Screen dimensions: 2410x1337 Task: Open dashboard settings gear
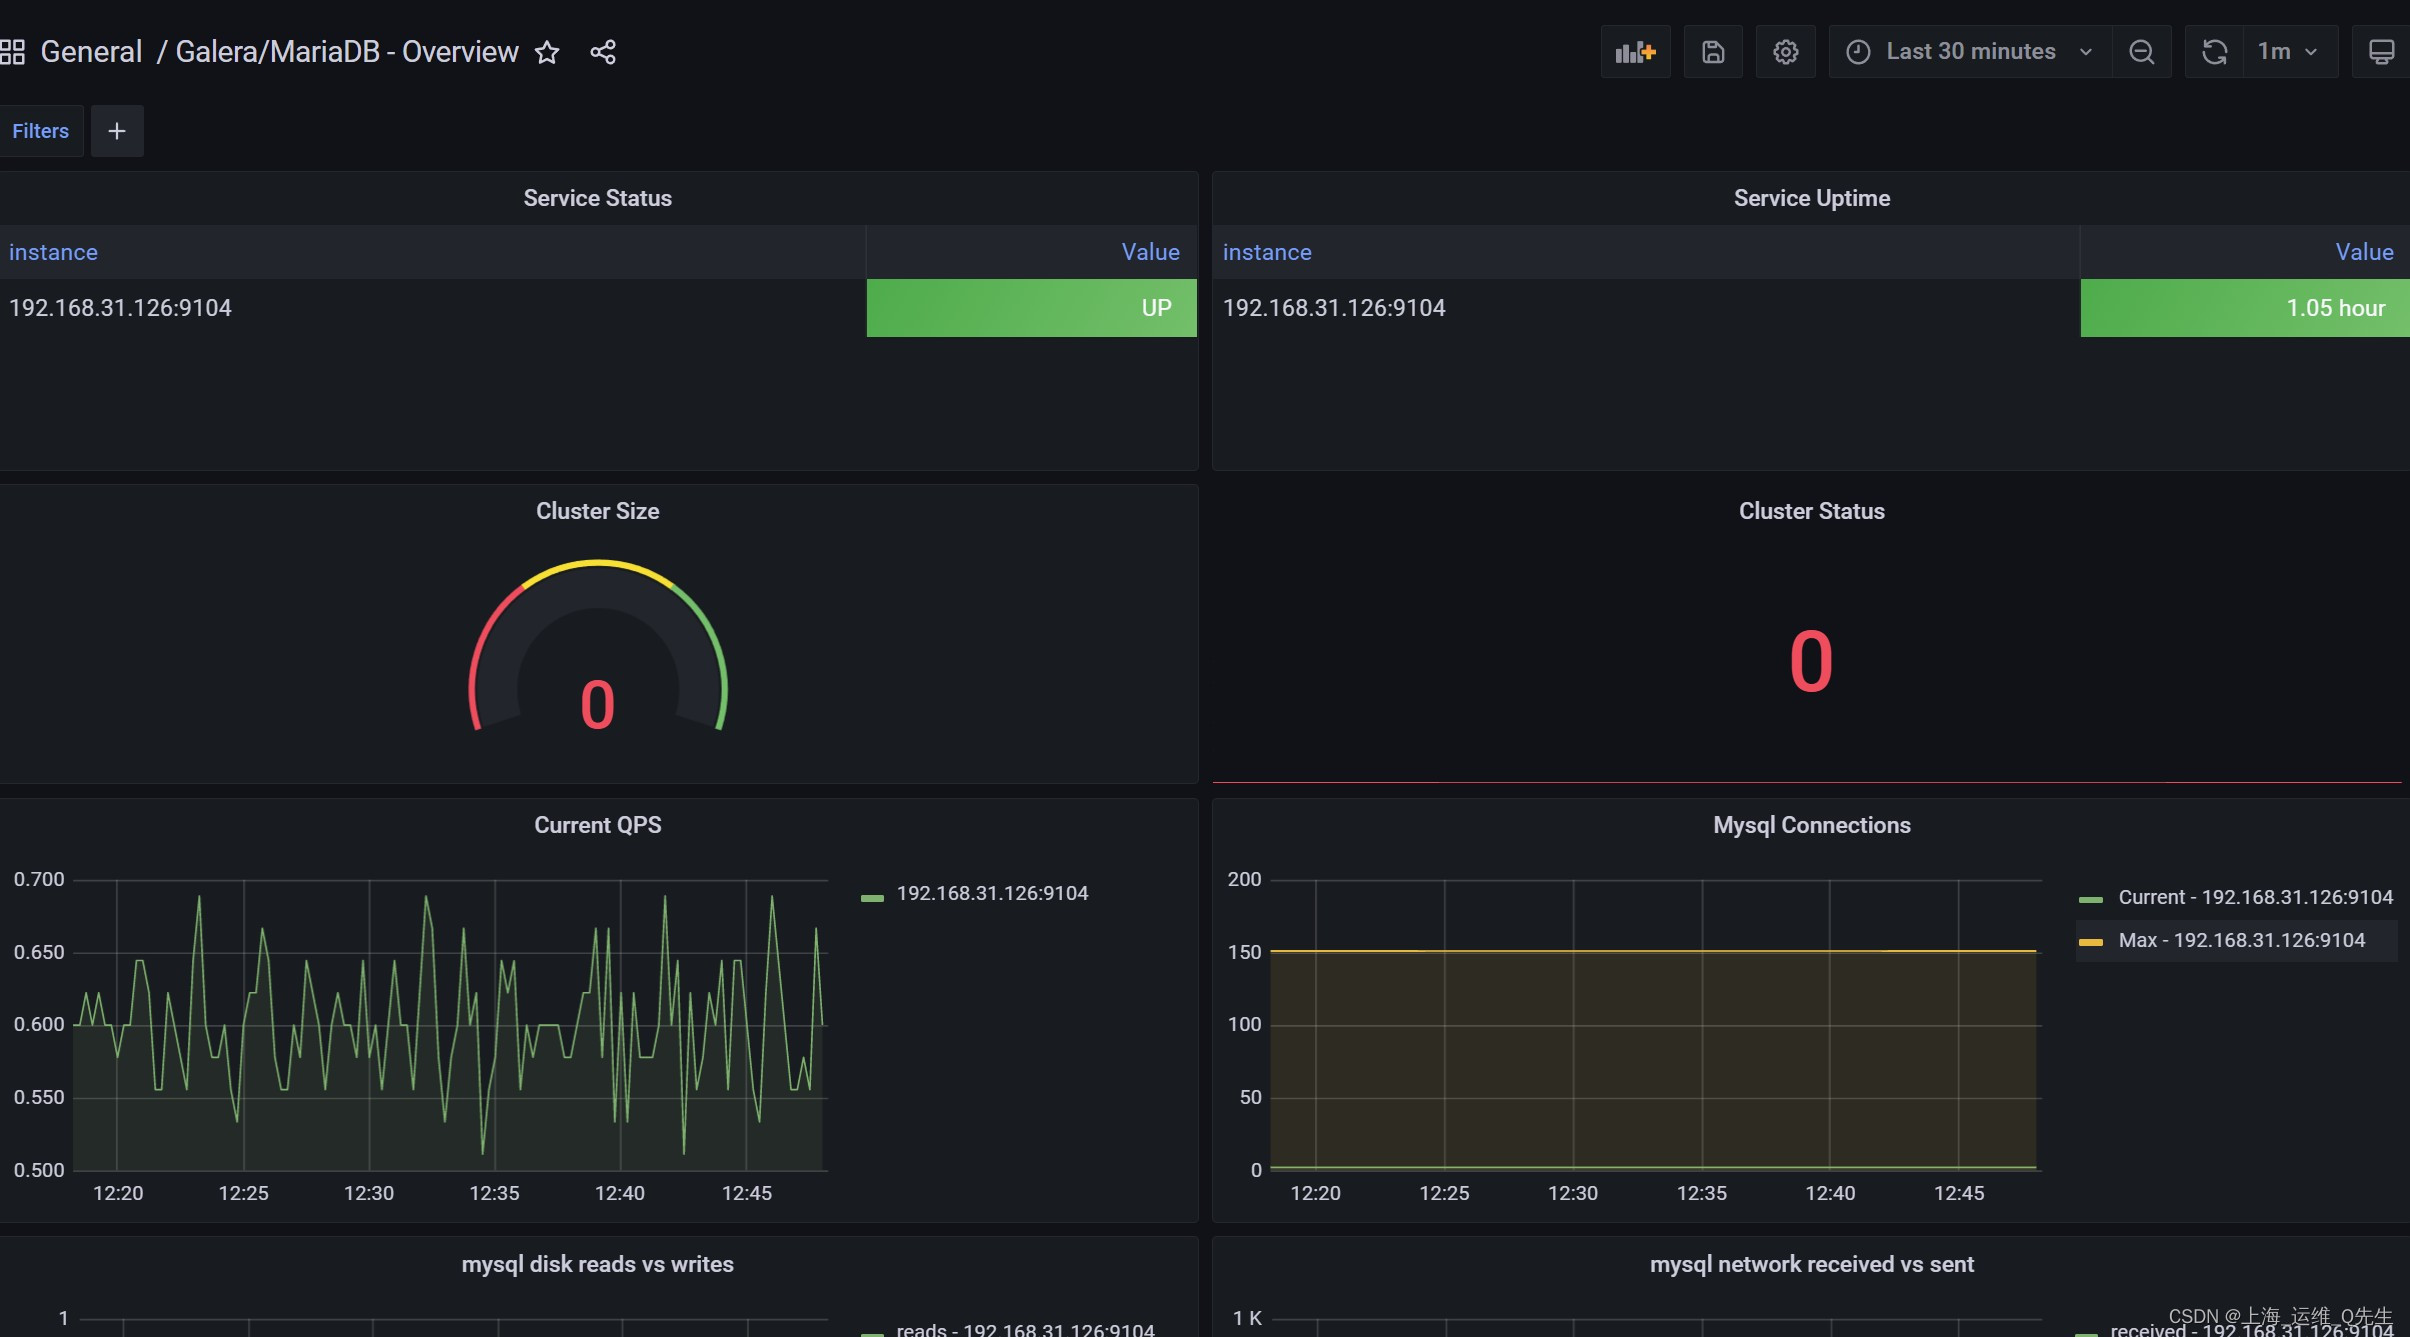[1786, 52]
